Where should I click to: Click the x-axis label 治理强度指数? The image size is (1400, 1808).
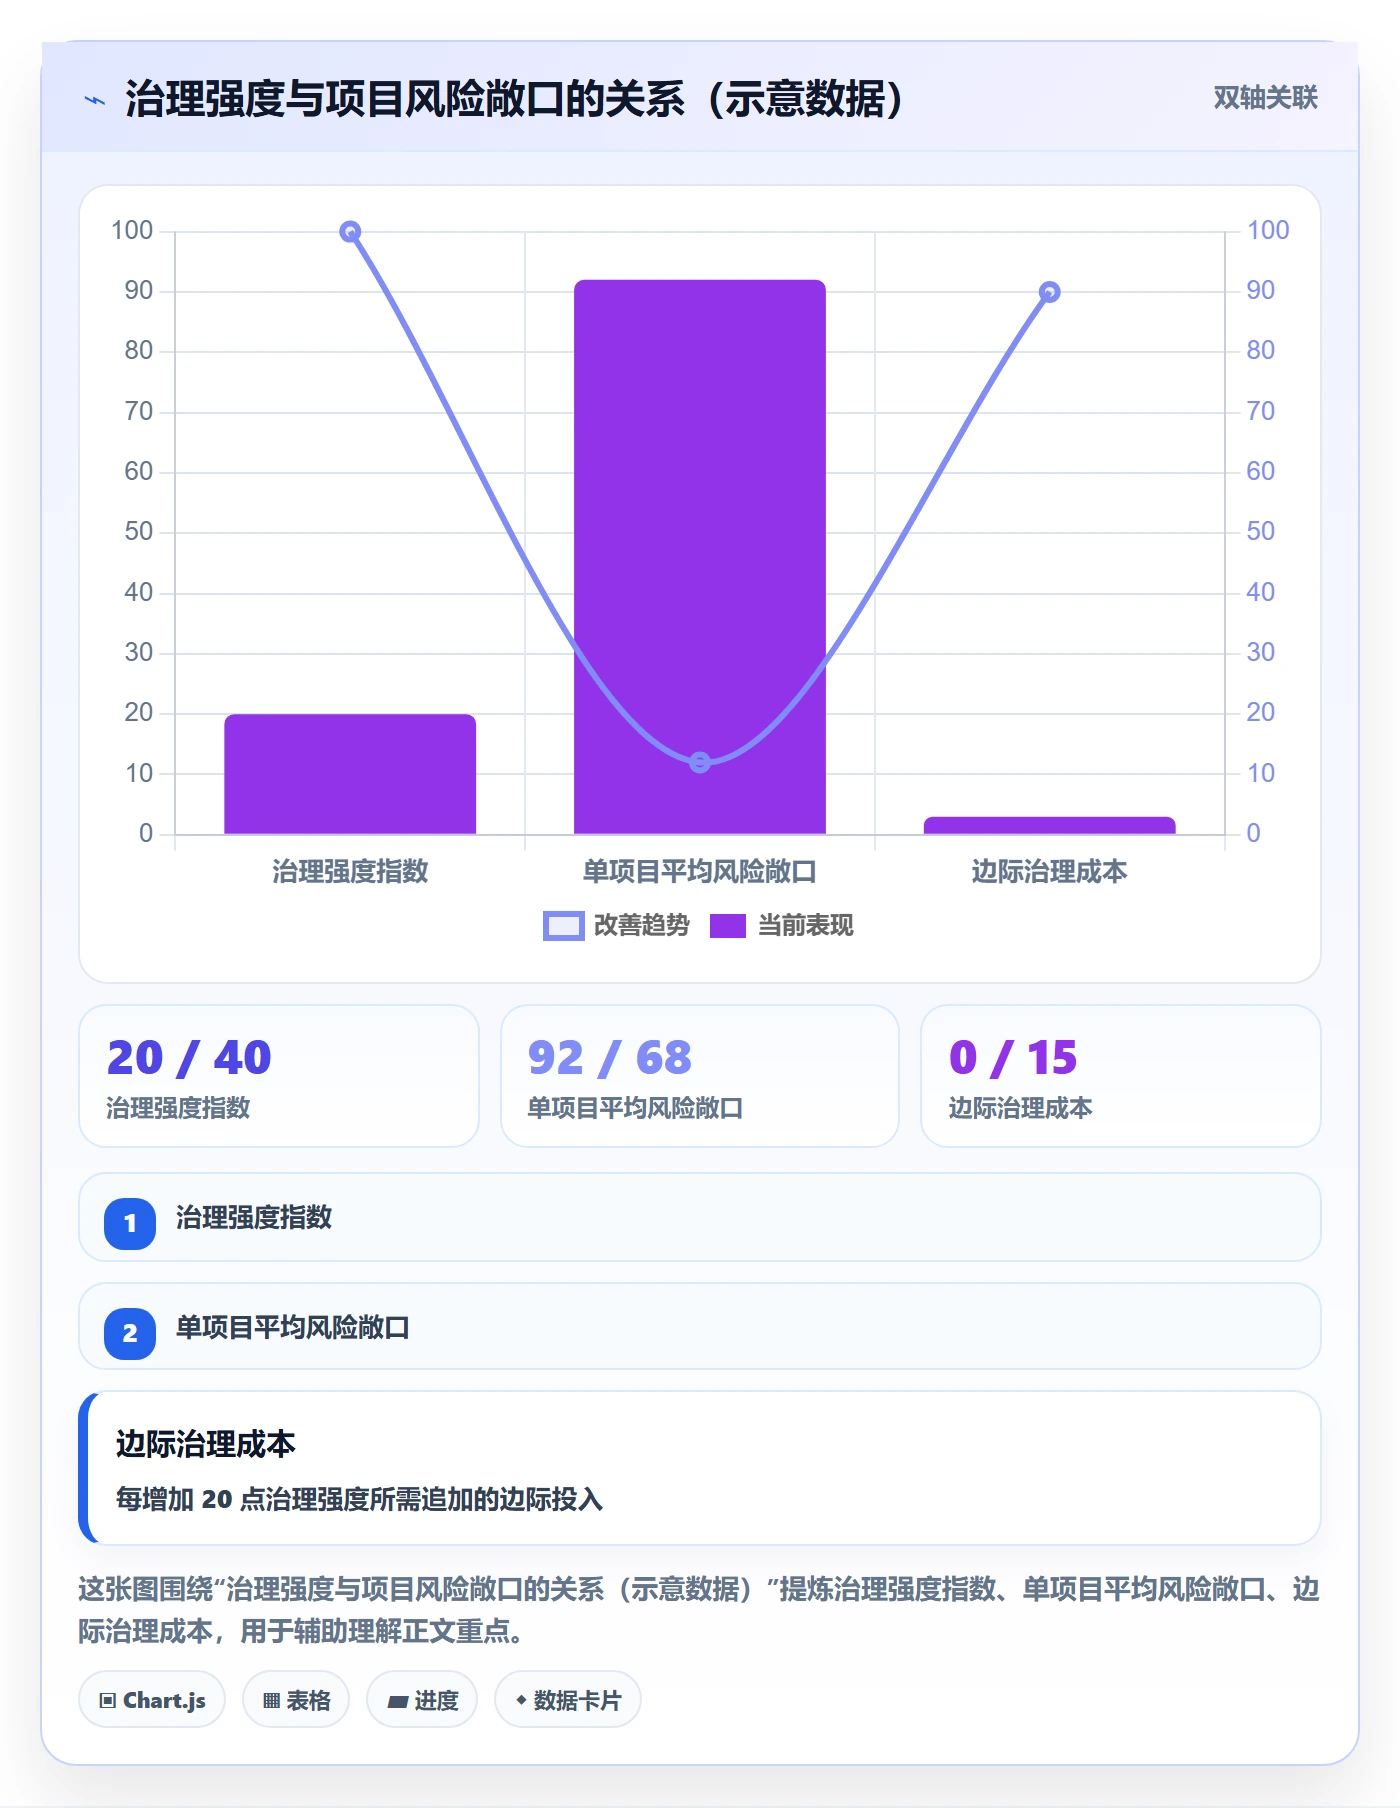point(350,872)
